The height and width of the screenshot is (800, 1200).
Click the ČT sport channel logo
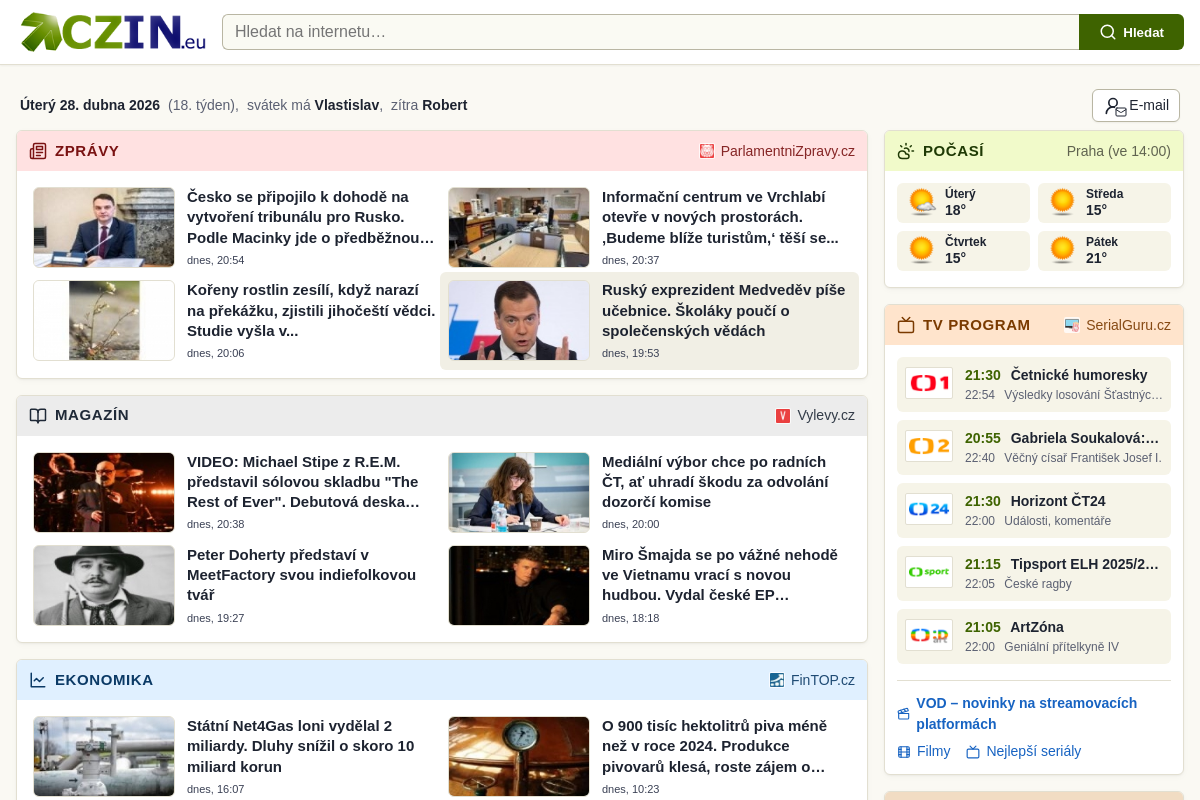929,572
